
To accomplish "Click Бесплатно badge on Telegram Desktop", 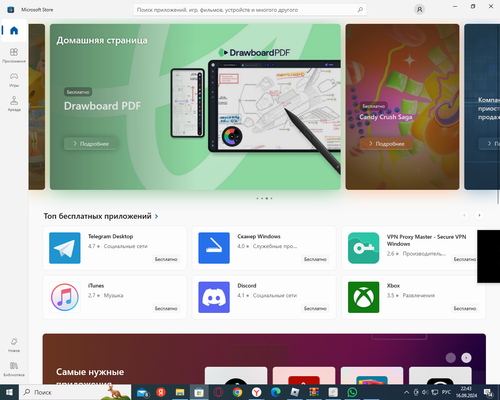I will tap(166, 259).
